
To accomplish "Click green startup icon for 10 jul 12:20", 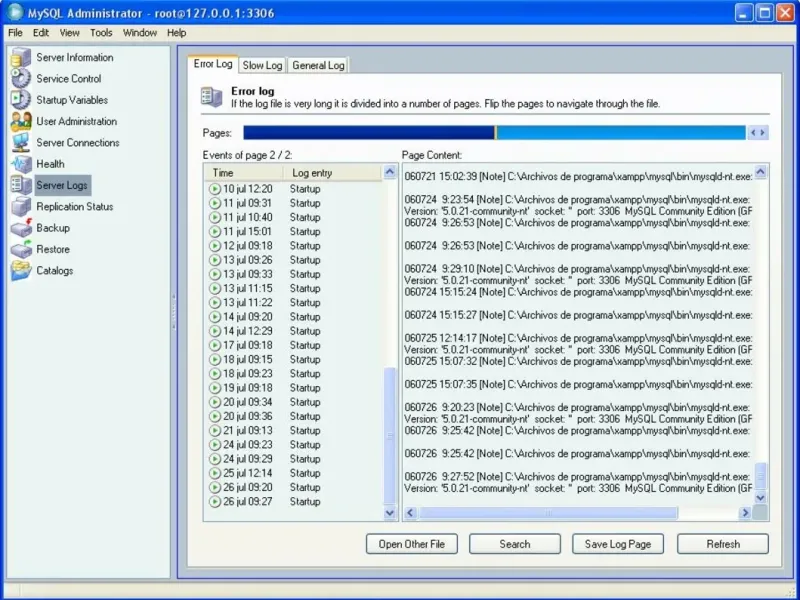I will tap(215, 189).
